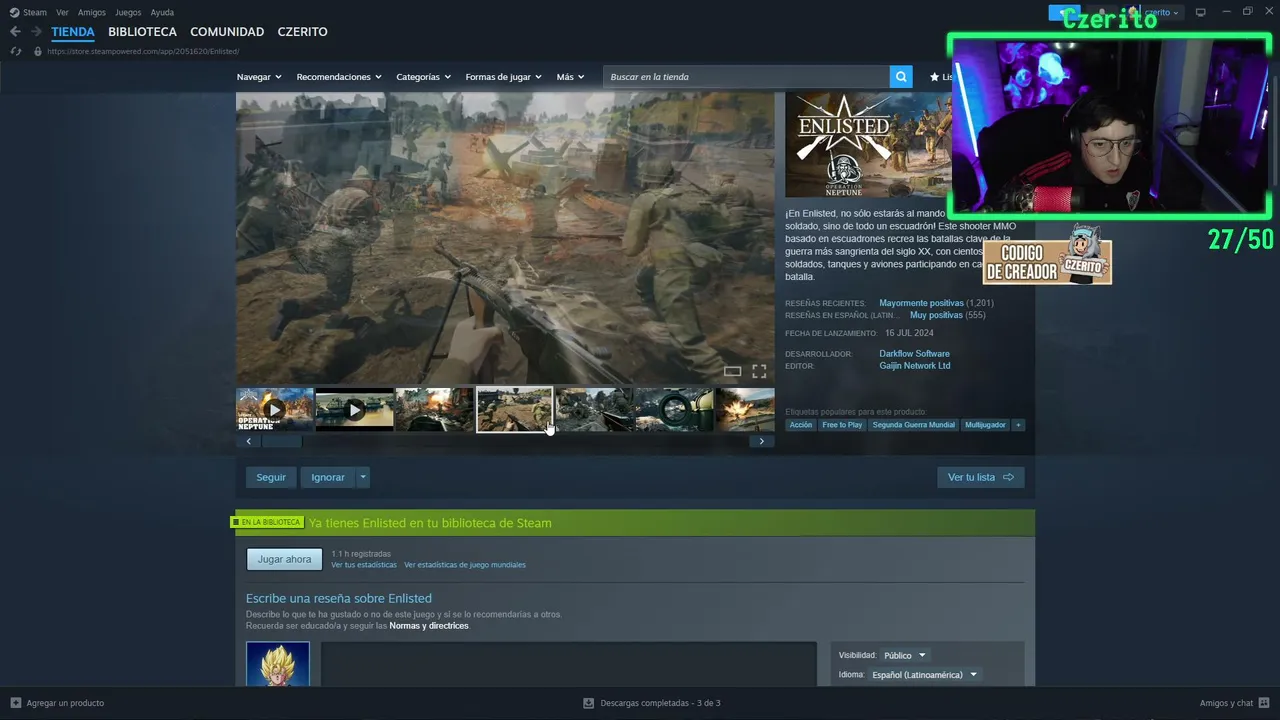1280x720 pixels.
Task: Click the store search magnifier button
Action: pos(901,77)
